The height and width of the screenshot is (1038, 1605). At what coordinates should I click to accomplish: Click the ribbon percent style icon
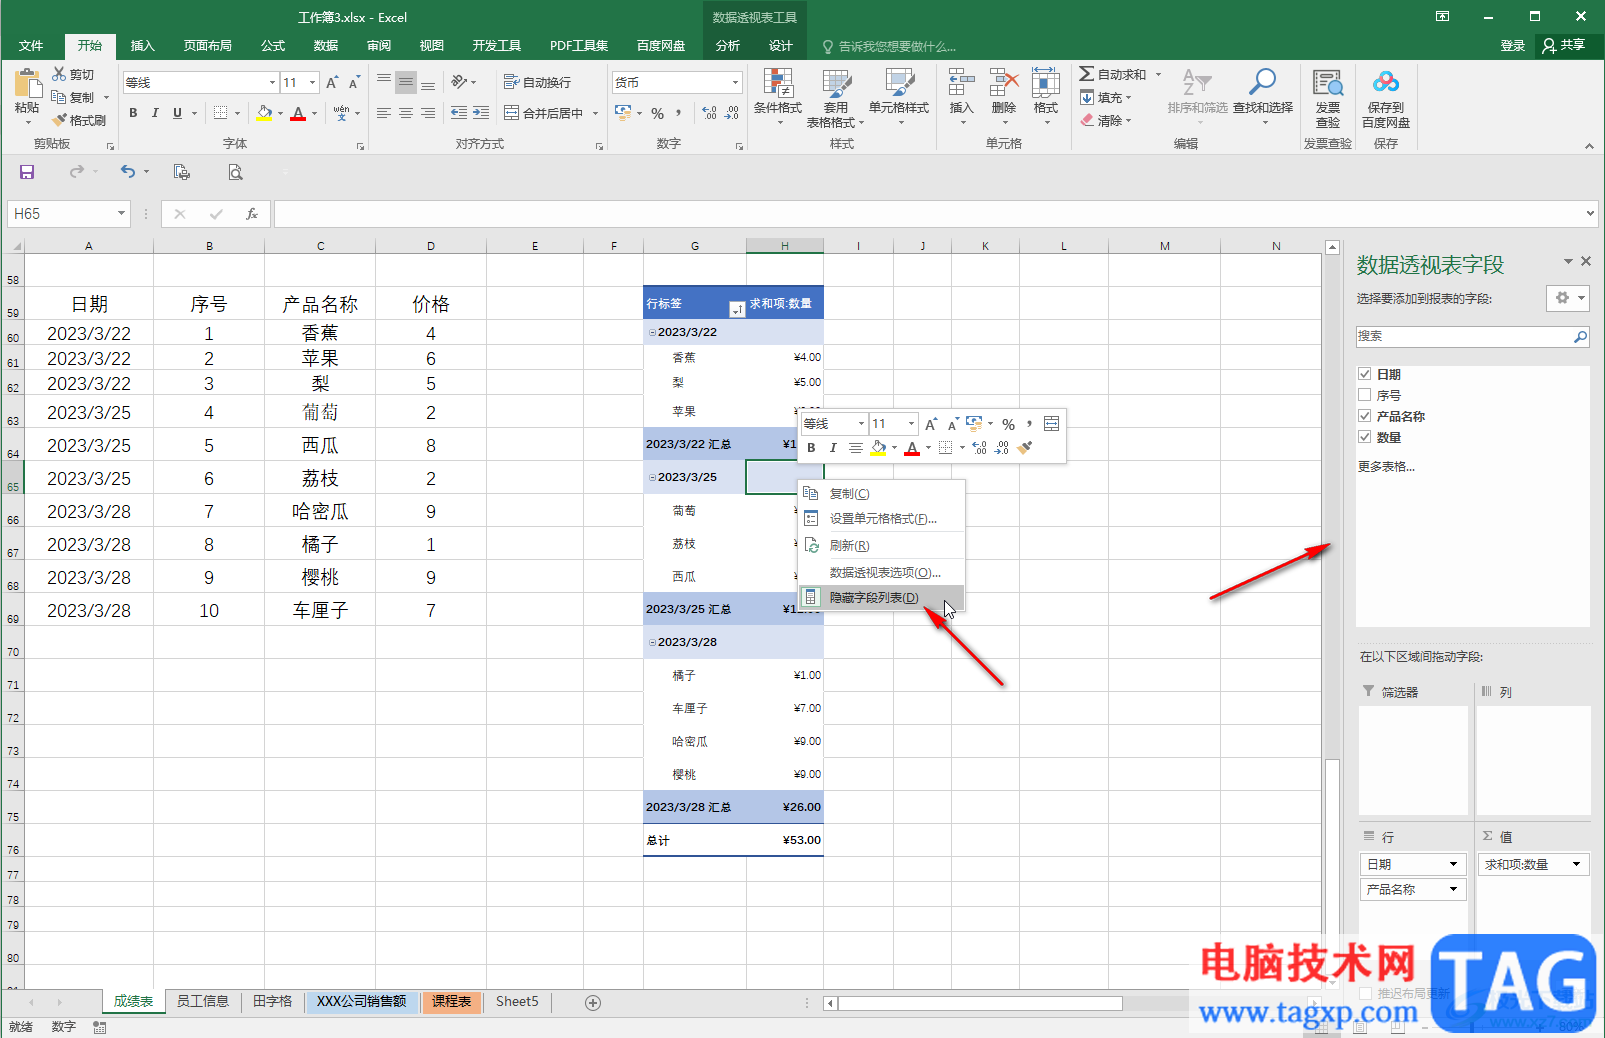(x=657, y=113)
